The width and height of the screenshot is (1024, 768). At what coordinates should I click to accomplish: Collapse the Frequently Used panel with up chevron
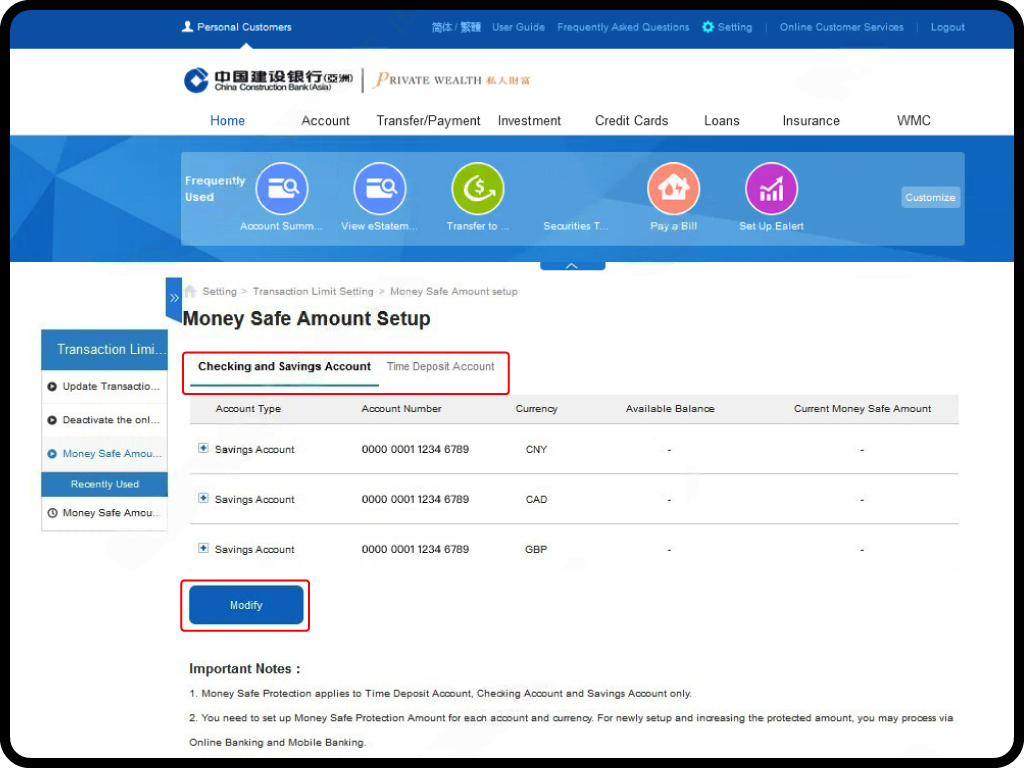click(572, 266)
